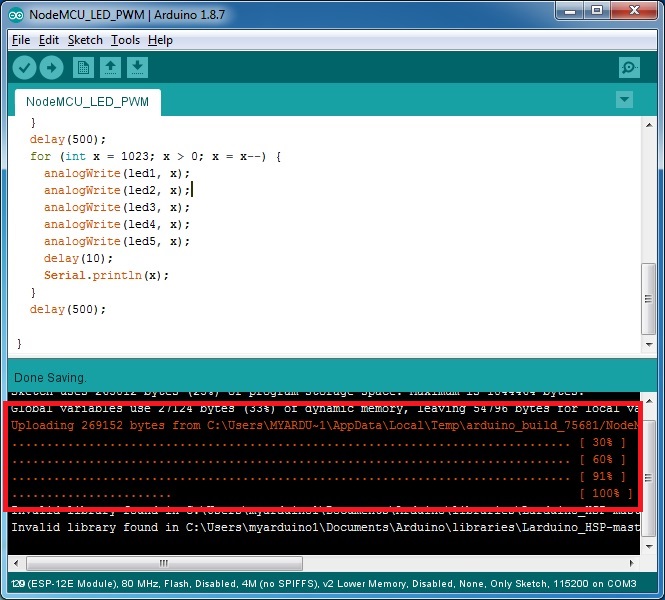
Task: Save sketch using the Save icon
Action: 137,68
